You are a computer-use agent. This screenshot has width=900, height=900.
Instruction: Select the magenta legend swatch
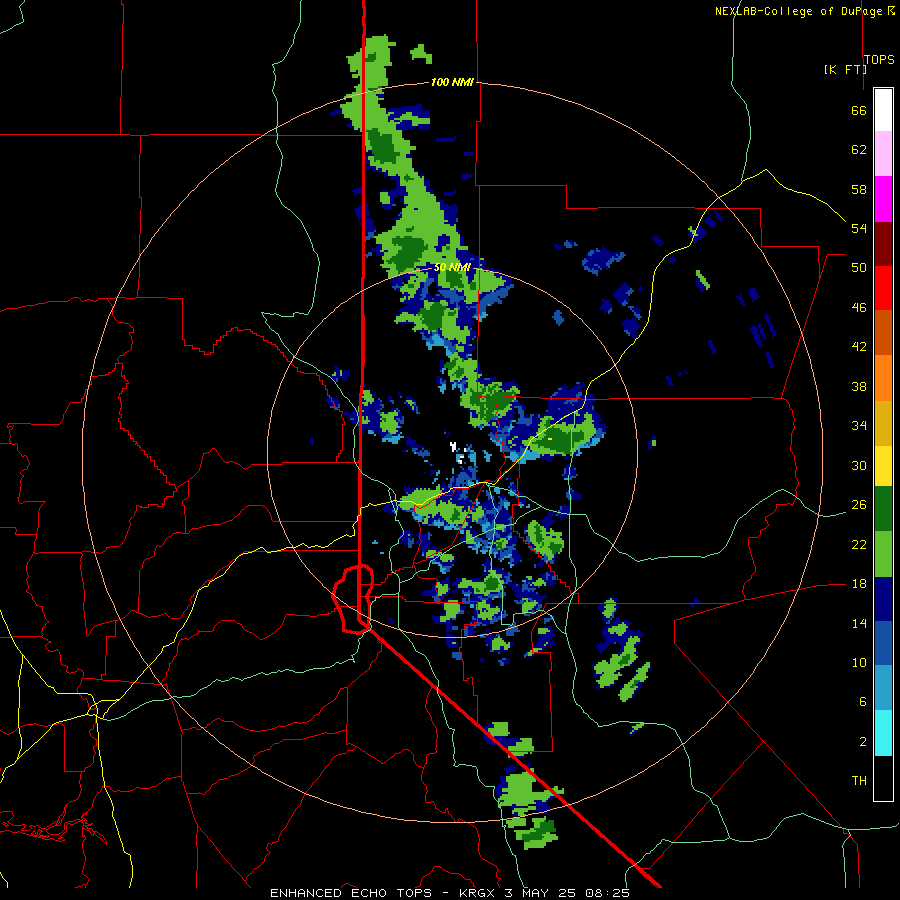tap(883, 199)
